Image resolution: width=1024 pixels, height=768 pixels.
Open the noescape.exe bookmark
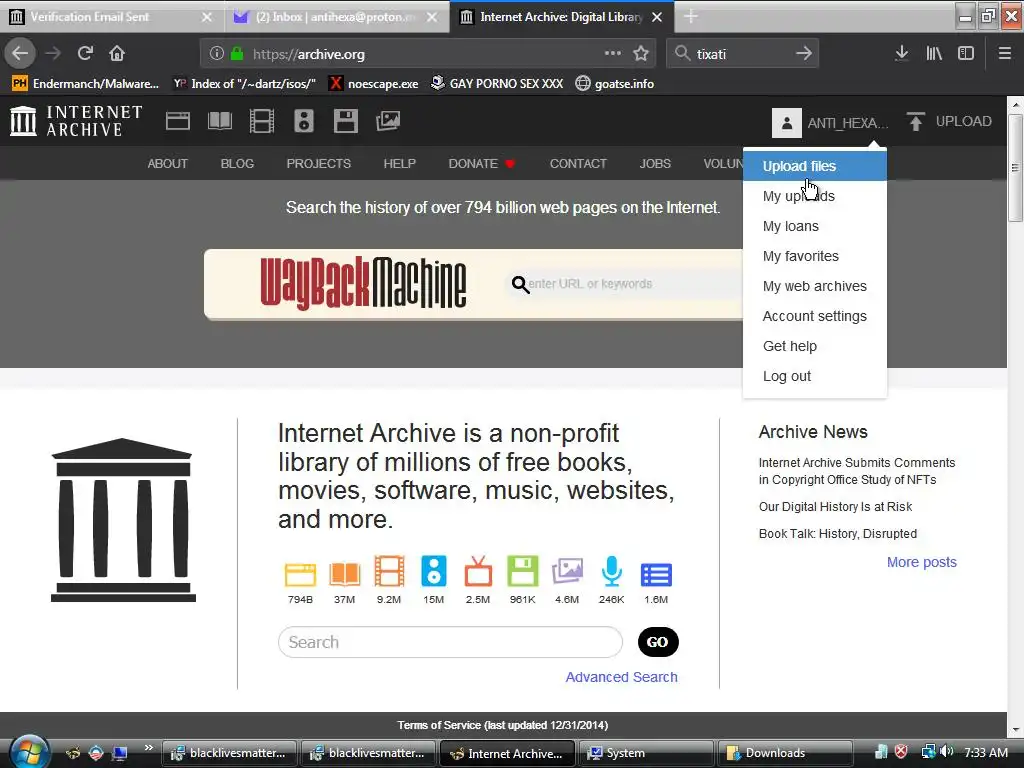pyautogui.click(x=374, y=84)
